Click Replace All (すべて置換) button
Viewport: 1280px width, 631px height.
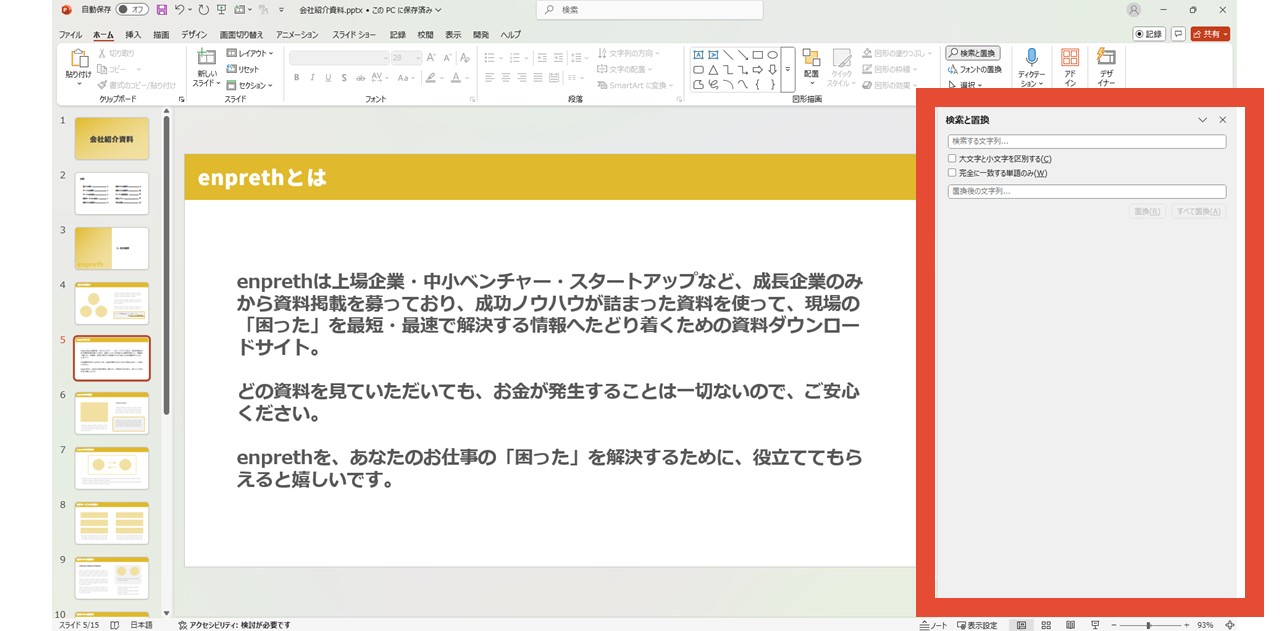click(1198, 211)
